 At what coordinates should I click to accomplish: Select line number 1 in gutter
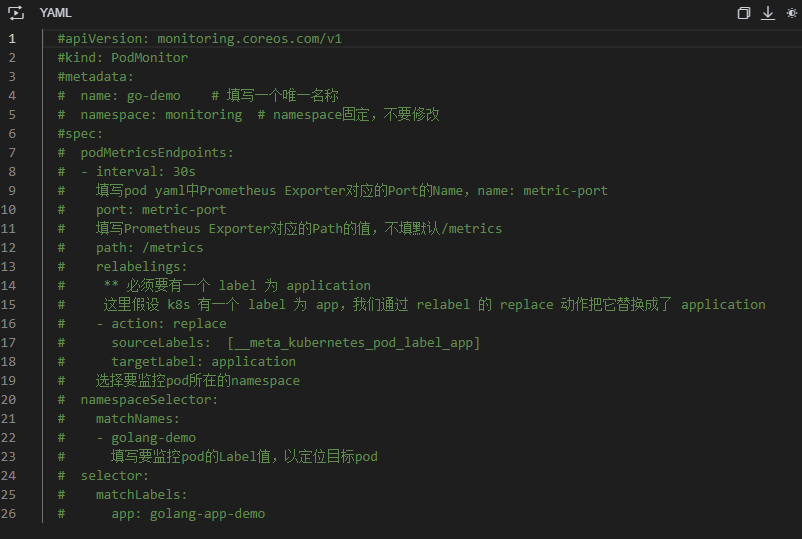(x=12, y=39)
